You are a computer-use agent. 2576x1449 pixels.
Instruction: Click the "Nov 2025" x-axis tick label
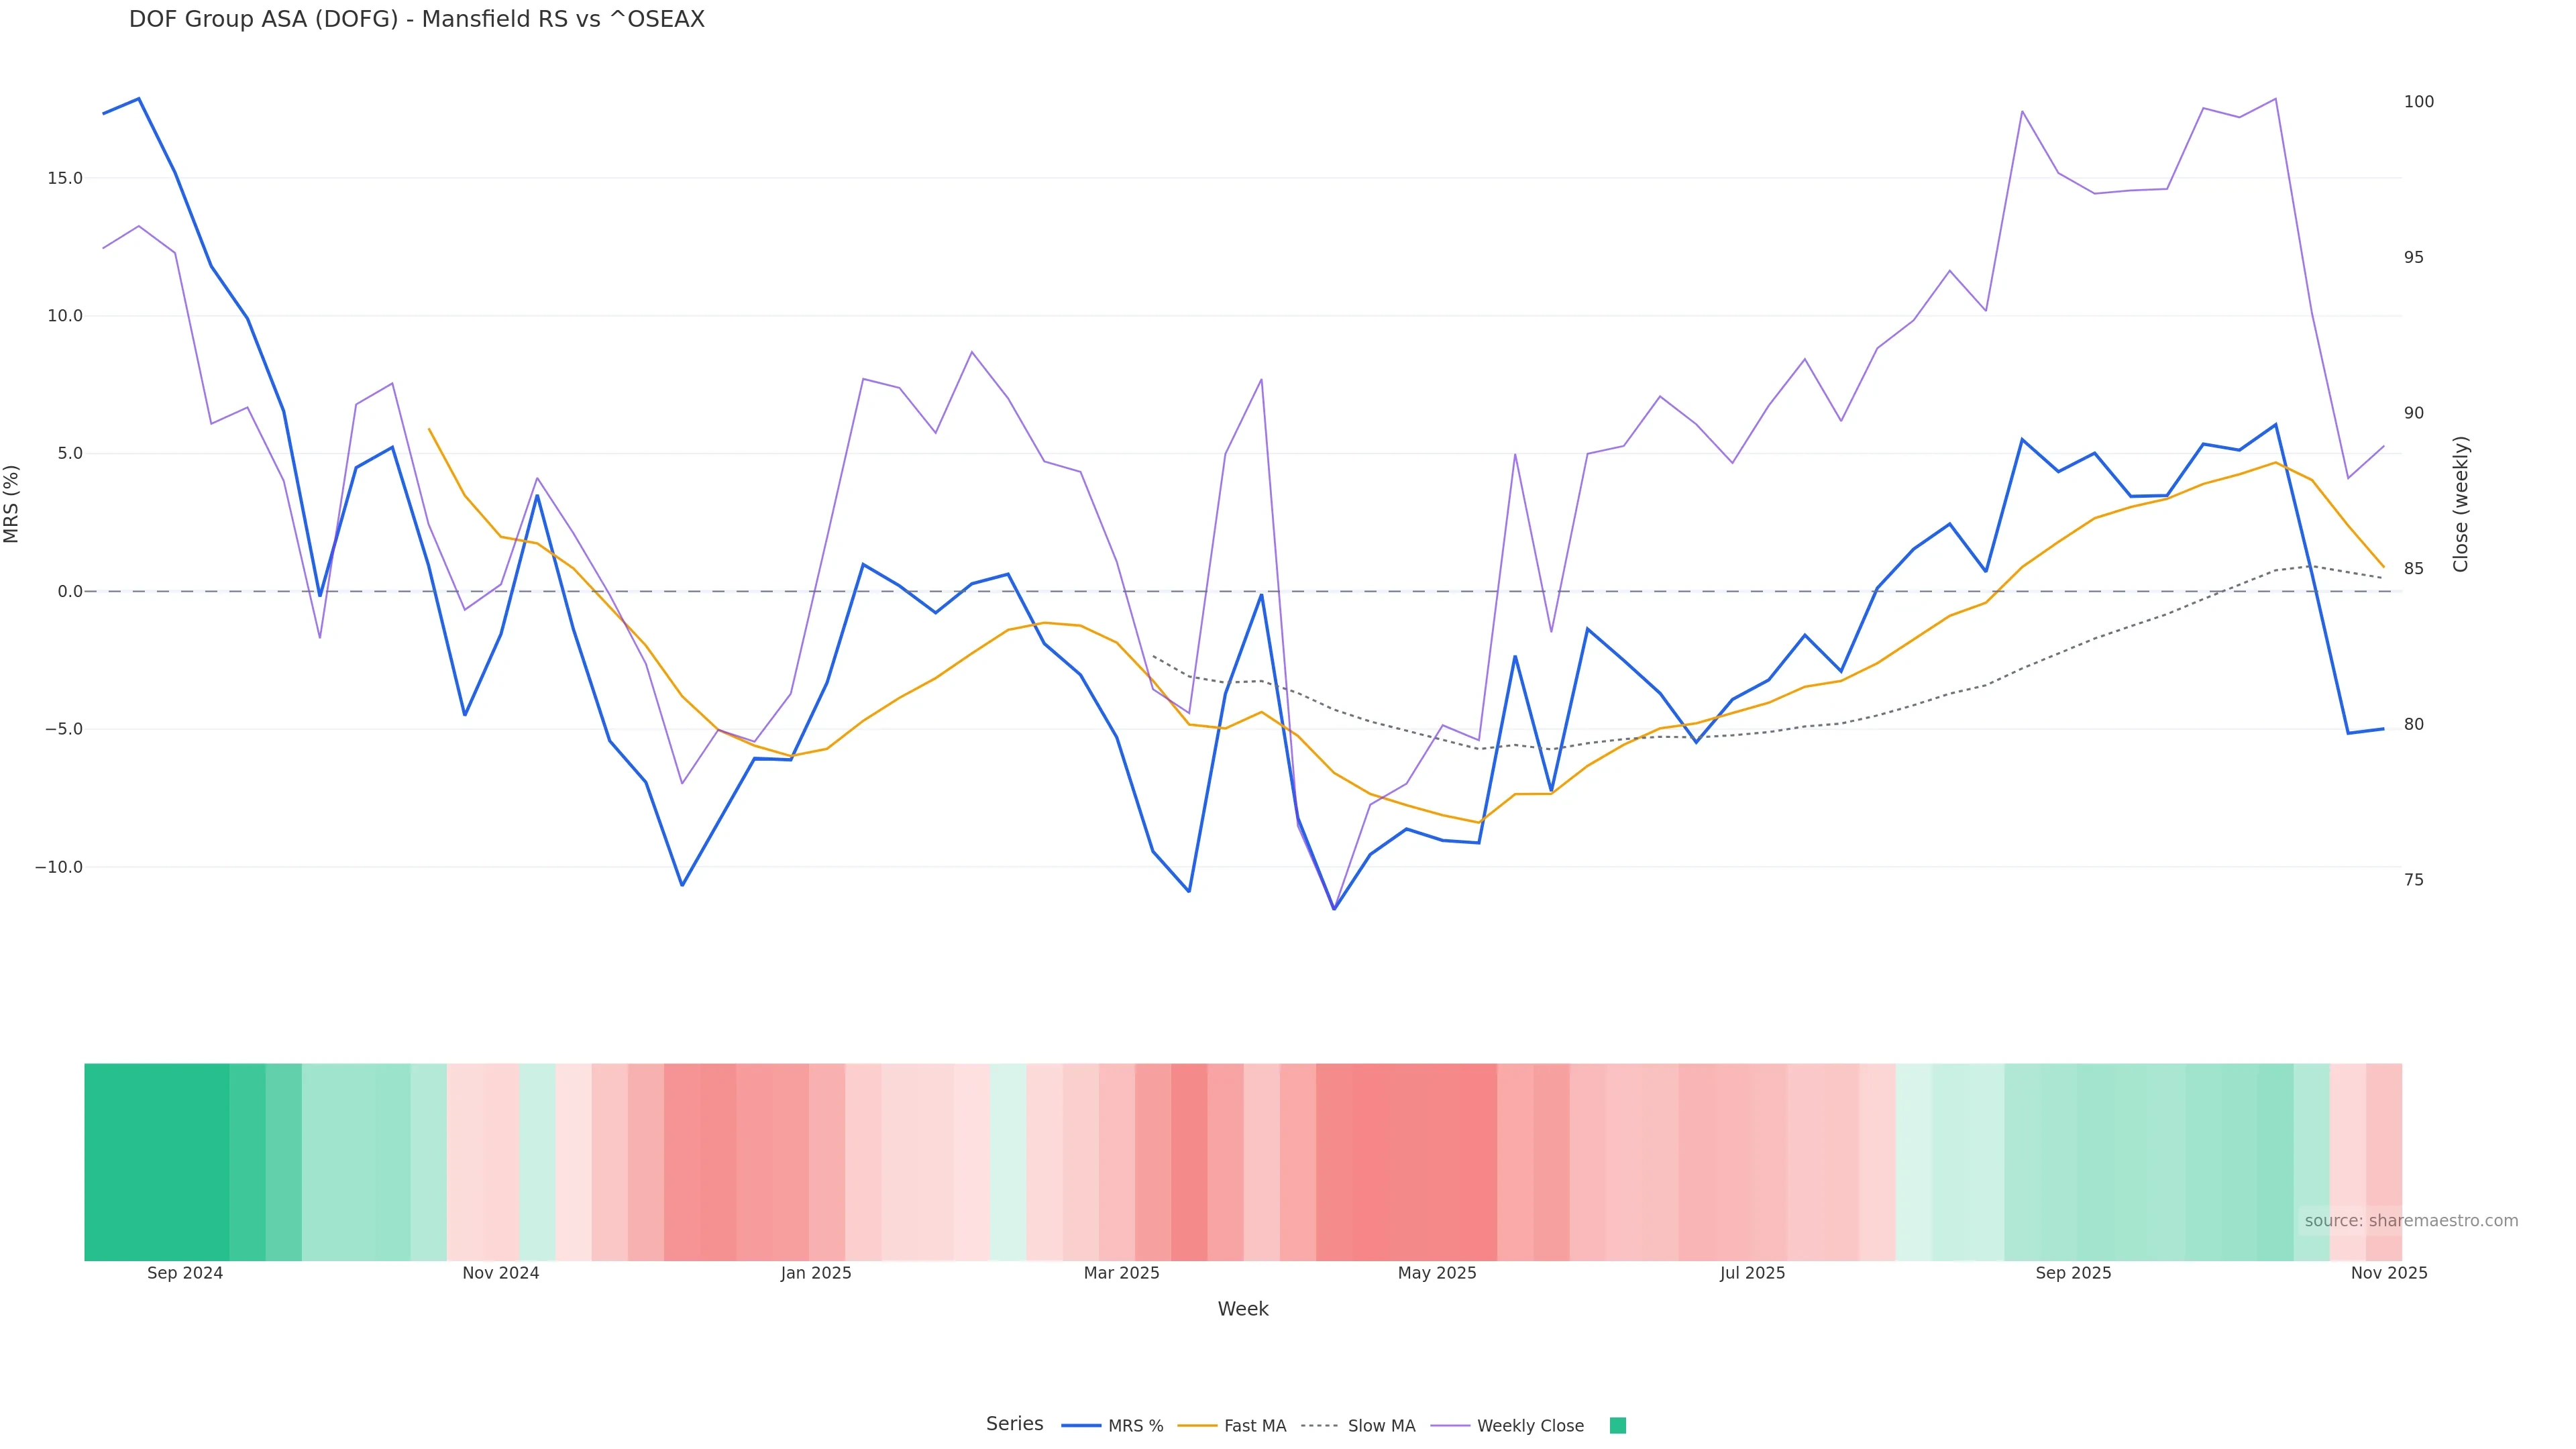pyautogui.click(x=2388, y=1273)
